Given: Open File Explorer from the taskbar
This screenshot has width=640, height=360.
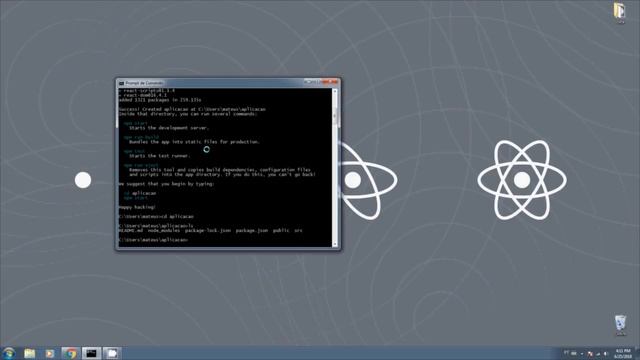Looking at the screenshot, I should click(29, 353).
